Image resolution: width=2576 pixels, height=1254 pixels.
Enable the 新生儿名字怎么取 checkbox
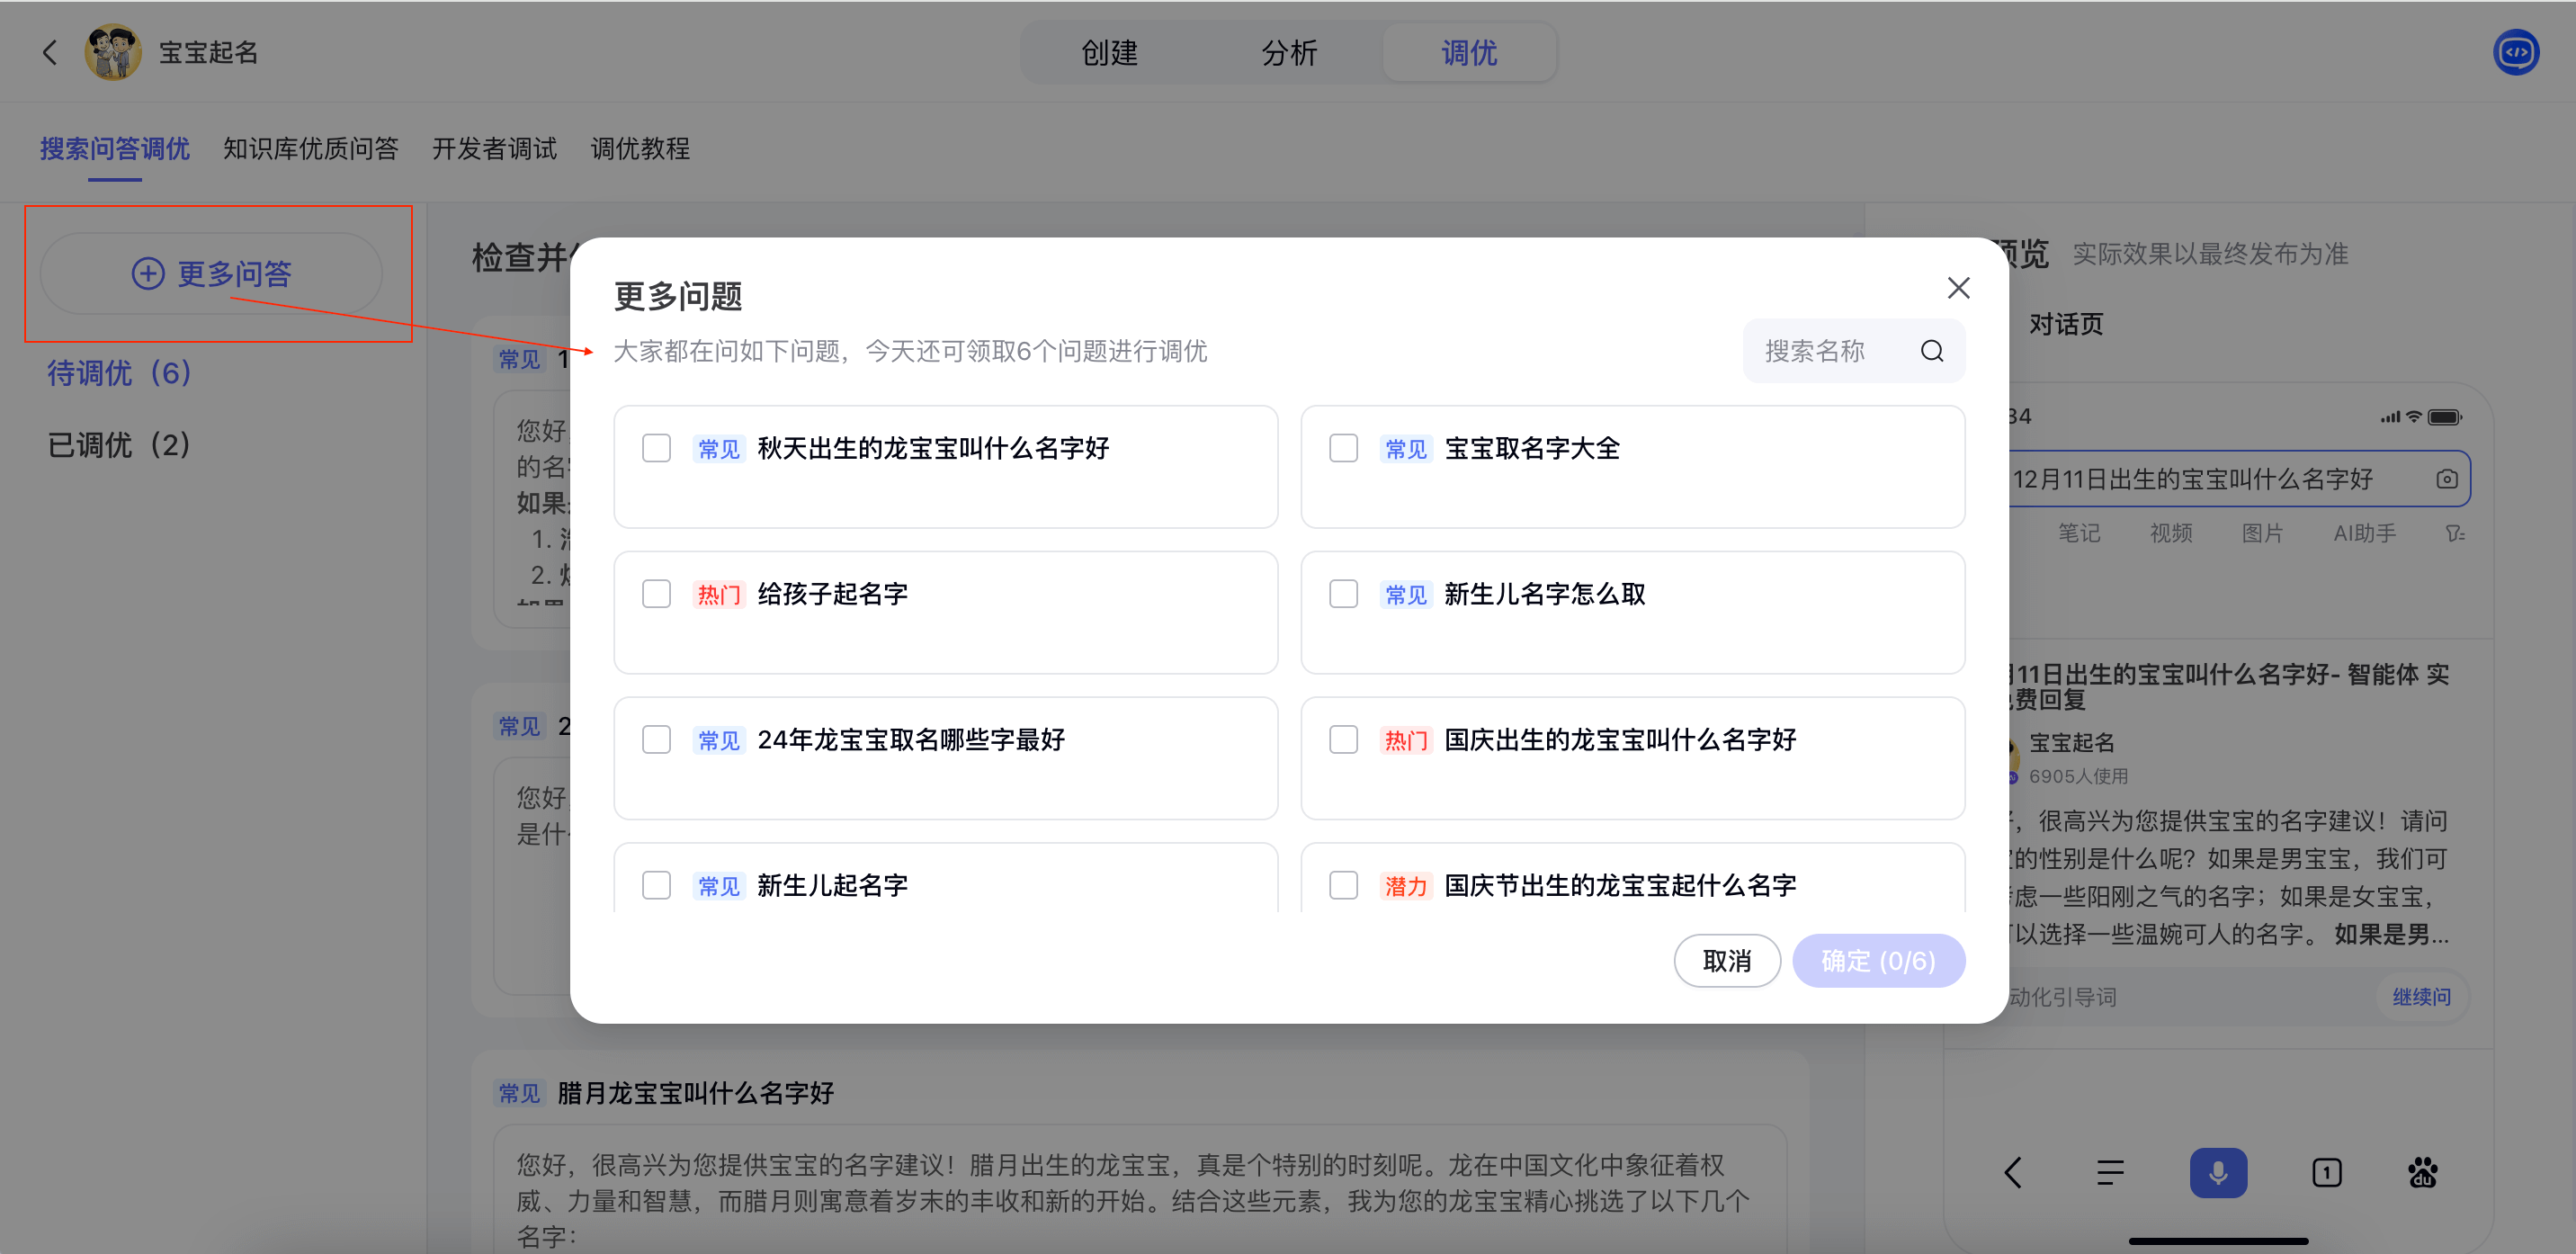[x=1343, y=594]
